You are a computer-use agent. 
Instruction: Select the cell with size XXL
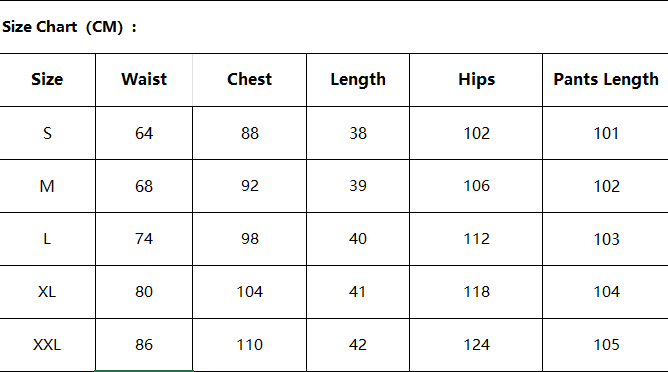pos(47,345)
